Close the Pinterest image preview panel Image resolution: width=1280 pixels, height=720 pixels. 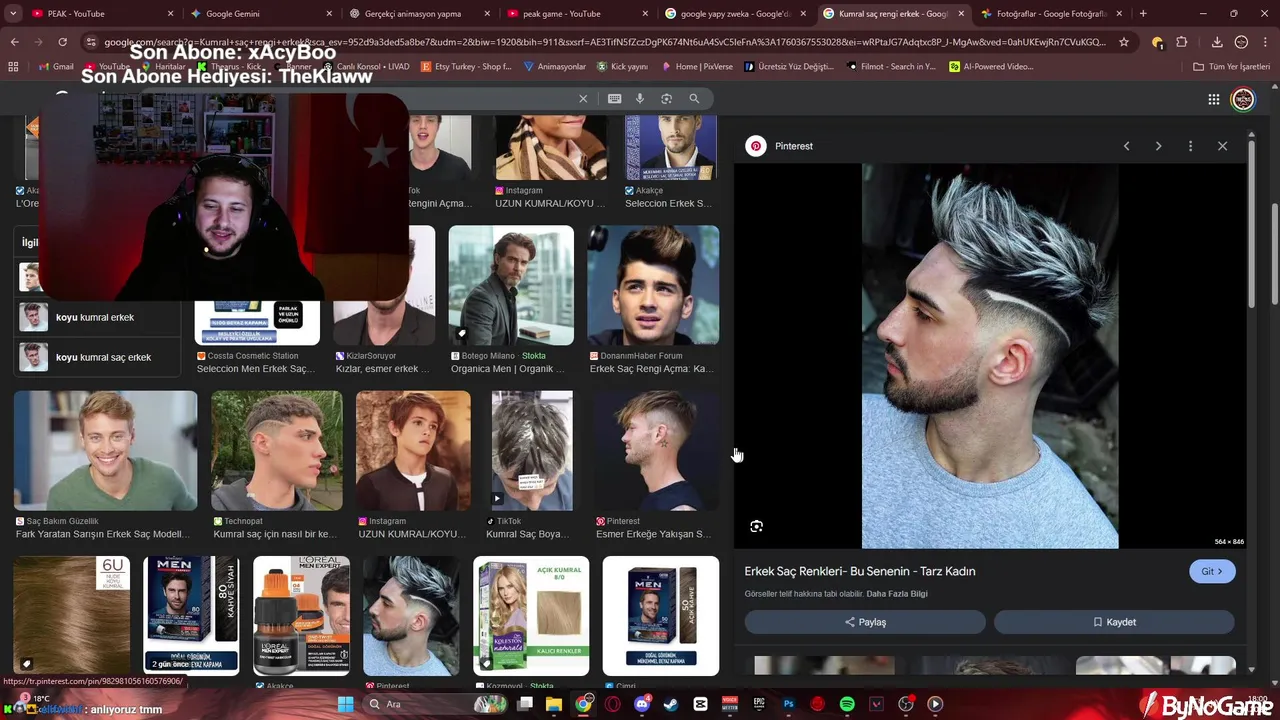(1222, 146)
